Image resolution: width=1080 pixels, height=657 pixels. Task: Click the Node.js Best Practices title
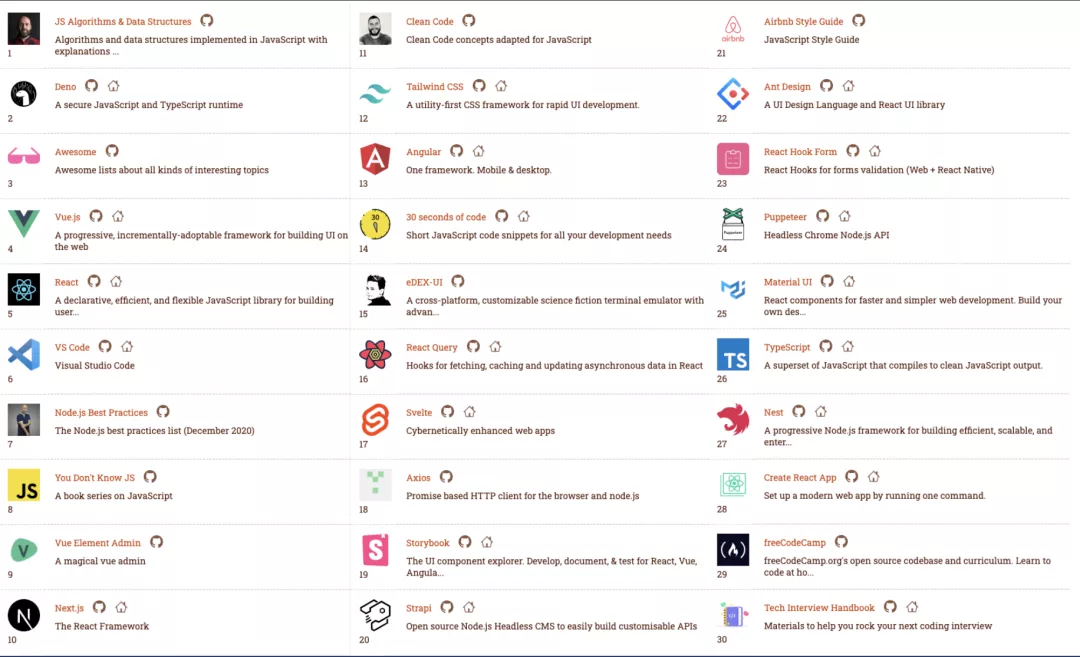point(101,413)
